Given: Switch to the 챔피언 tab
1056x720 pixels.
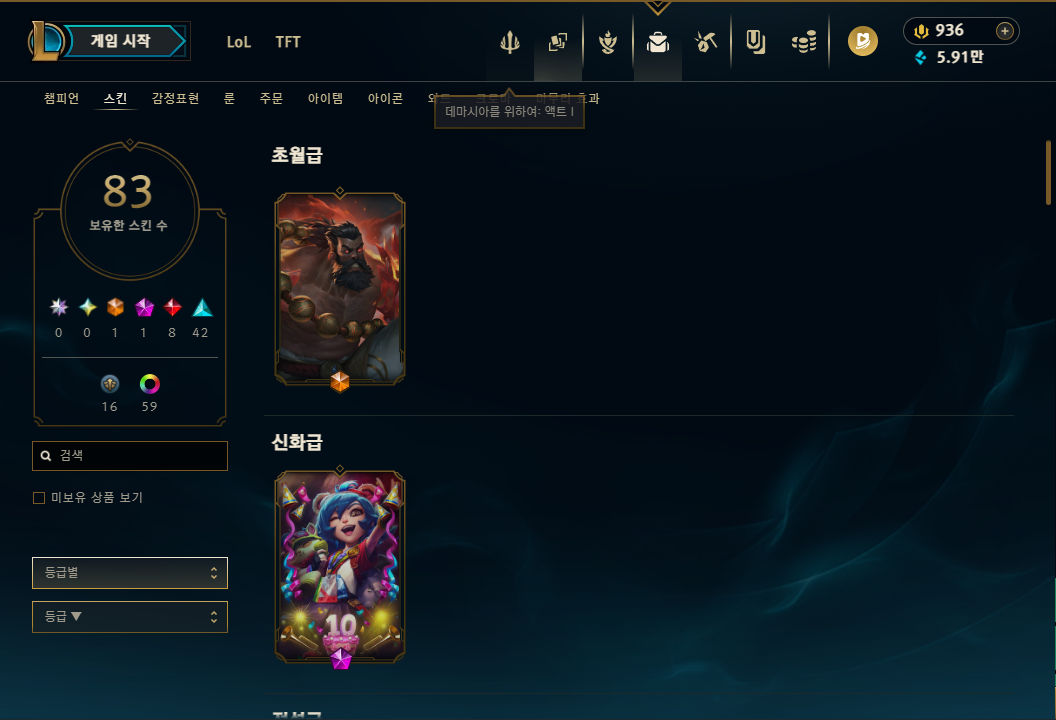Looking at the screenshot, I should [61, 98].
